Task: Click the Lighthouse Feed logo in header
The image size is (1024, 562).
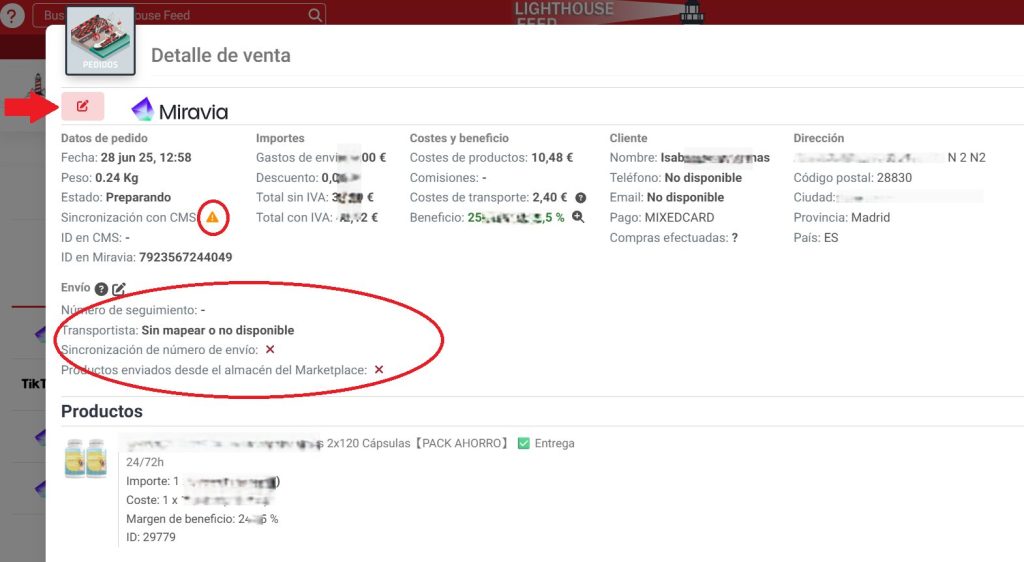Action: (609, 13)
